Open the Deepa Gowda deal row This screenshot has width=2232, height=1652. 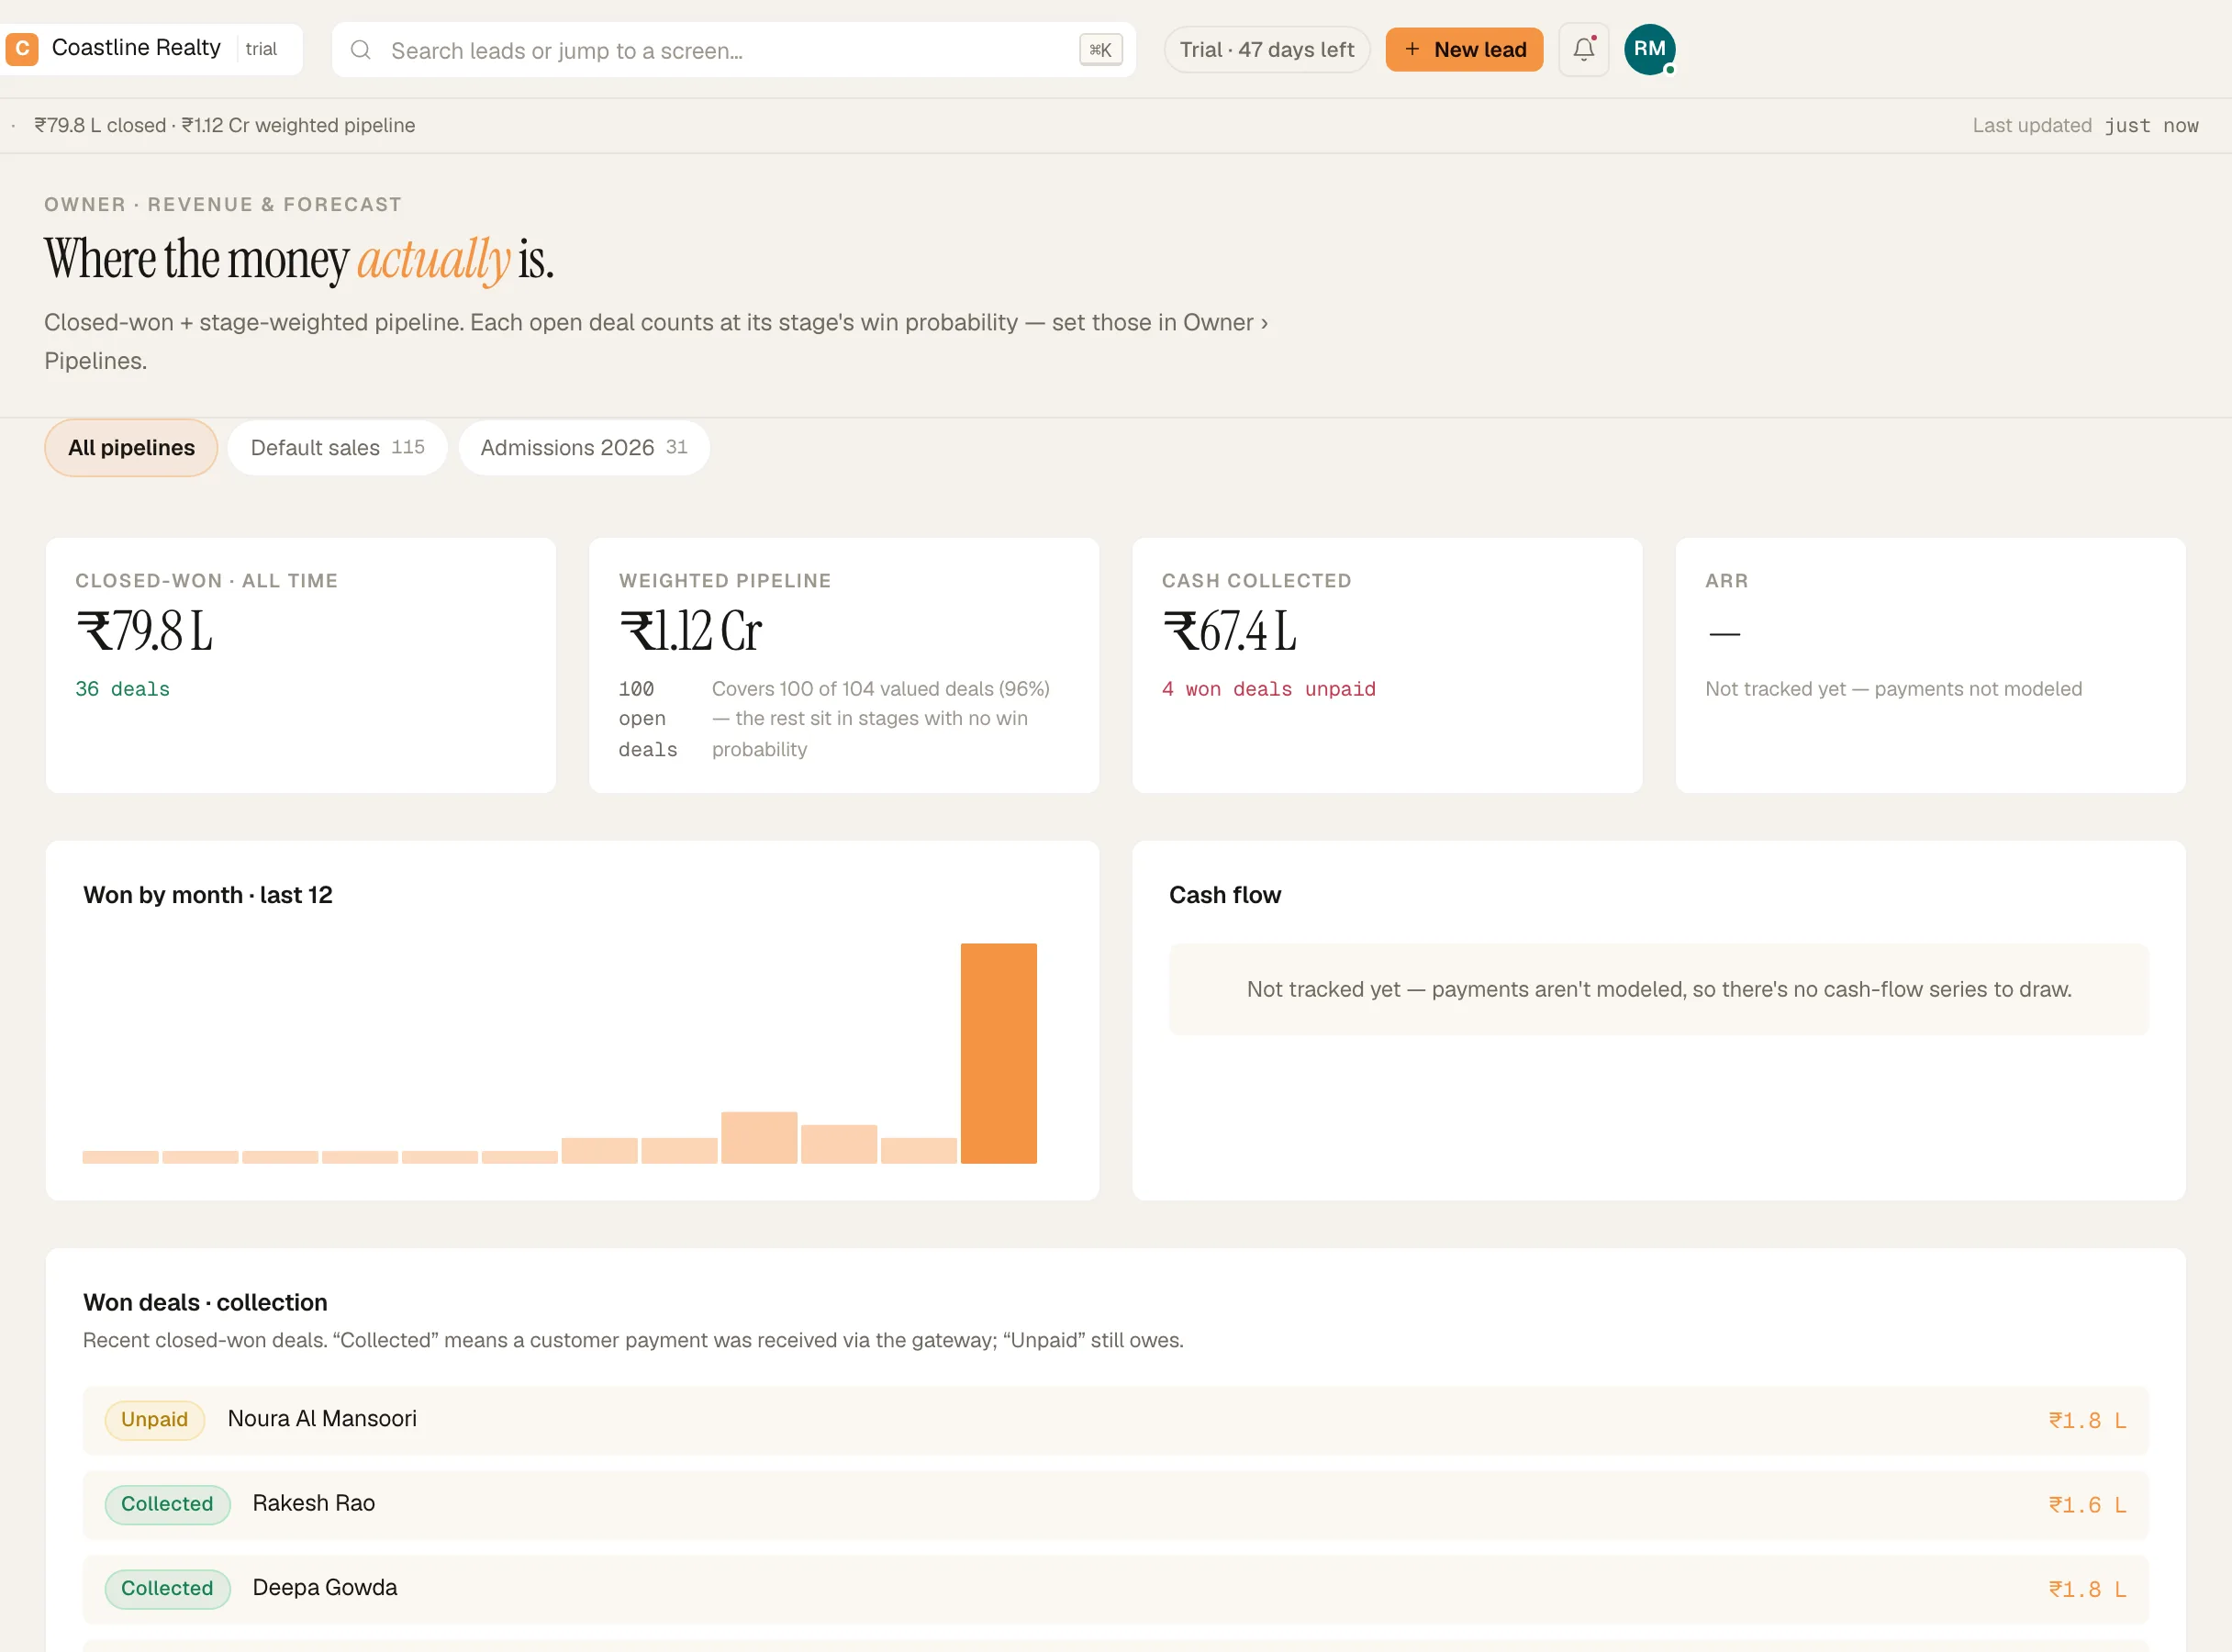click(1115, 1589)
